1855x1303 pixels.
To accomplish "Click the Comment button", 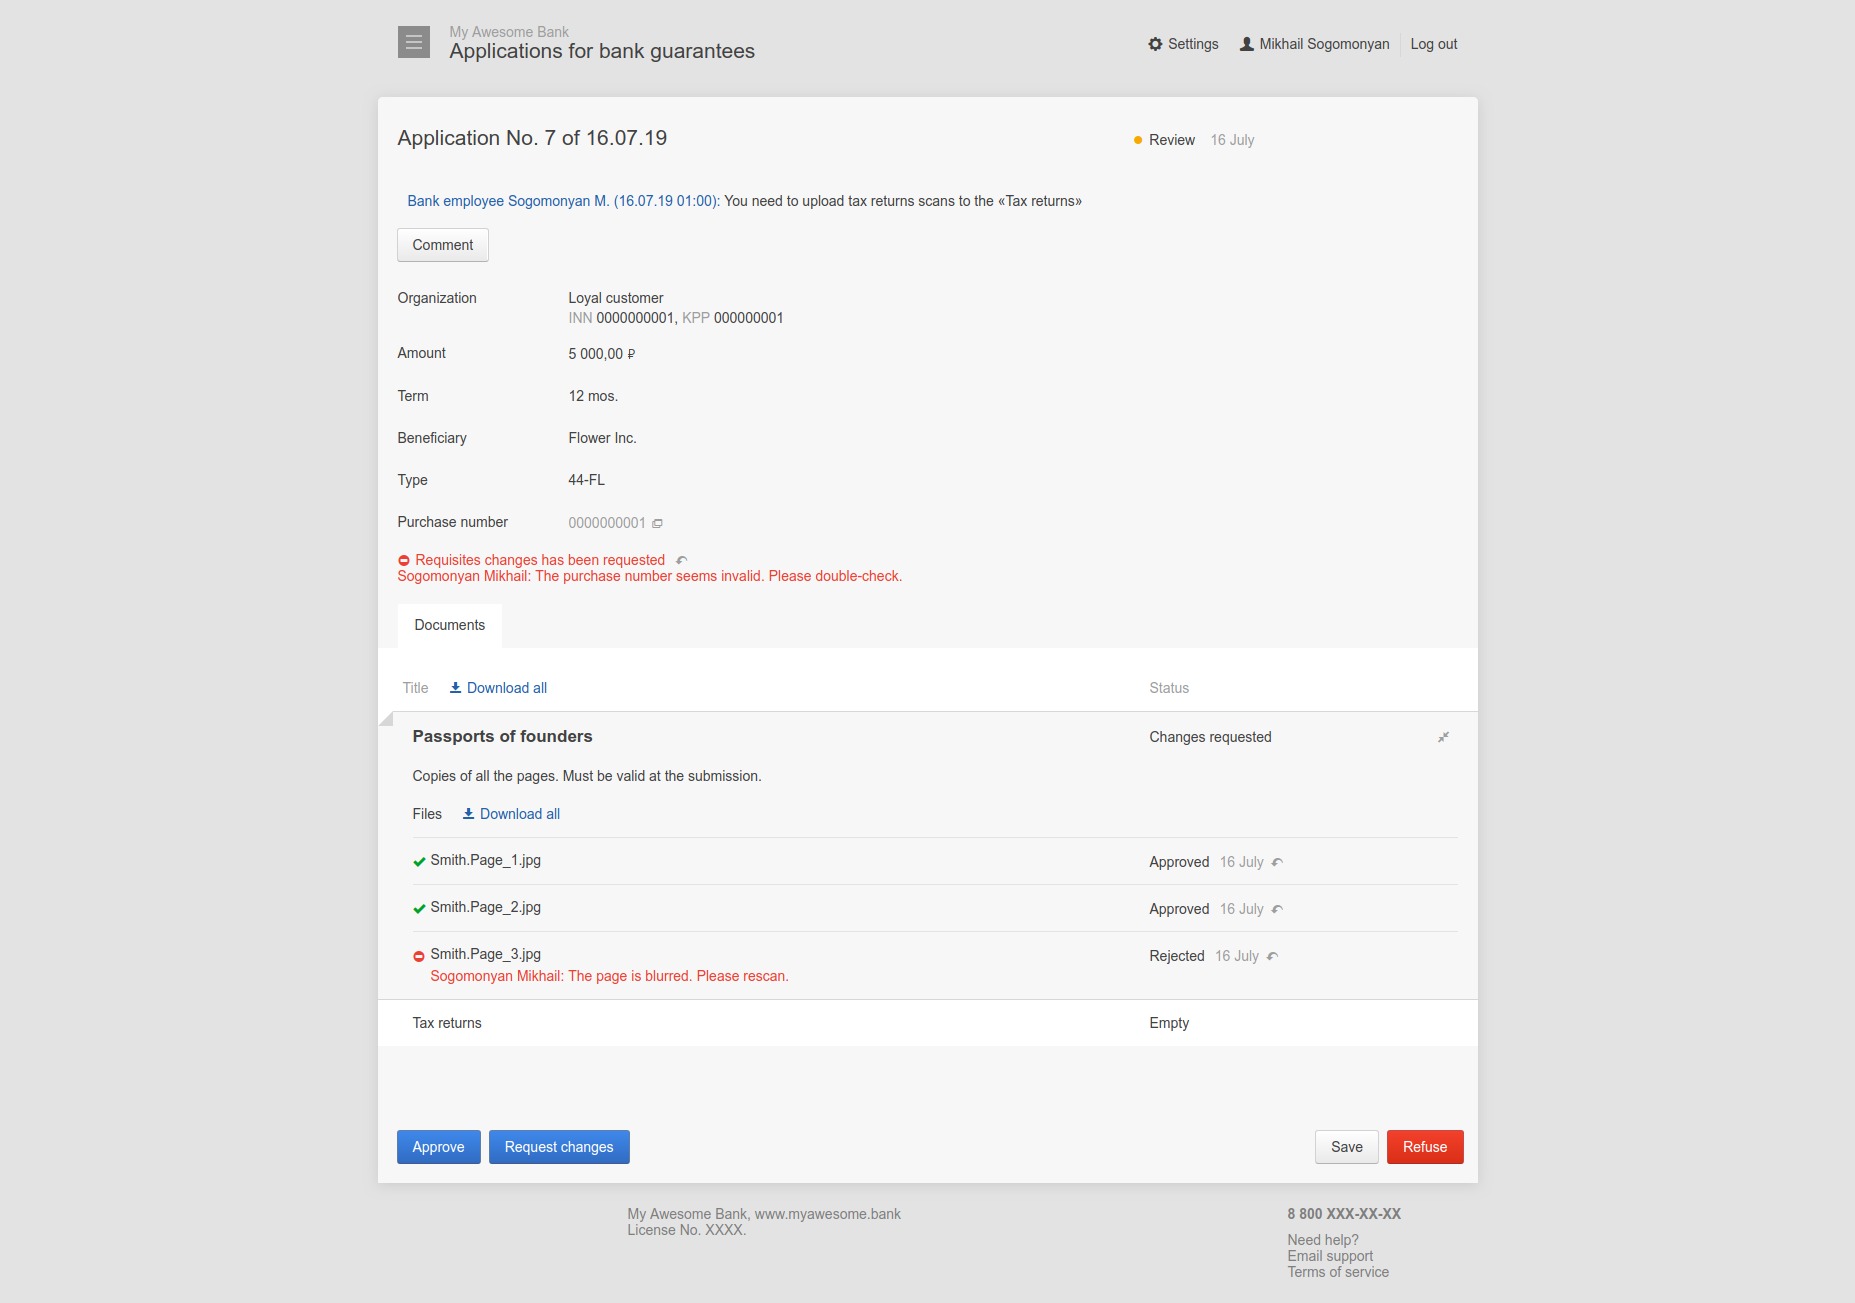I will (x=443, y=245).
